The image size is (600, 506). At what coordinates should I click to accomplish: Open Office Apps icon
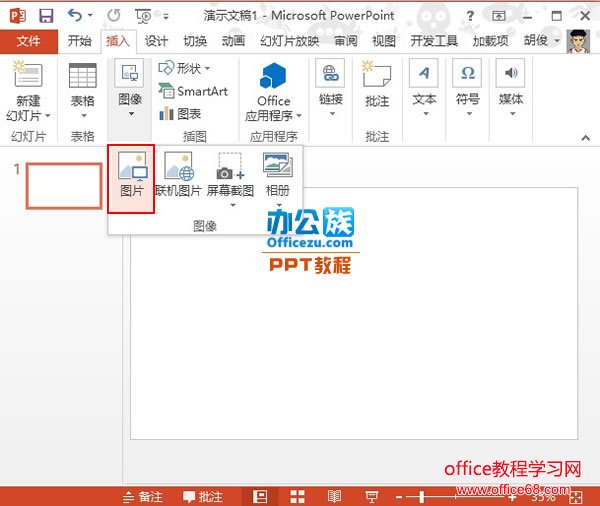pyautogui.click(x=273, y=75)
